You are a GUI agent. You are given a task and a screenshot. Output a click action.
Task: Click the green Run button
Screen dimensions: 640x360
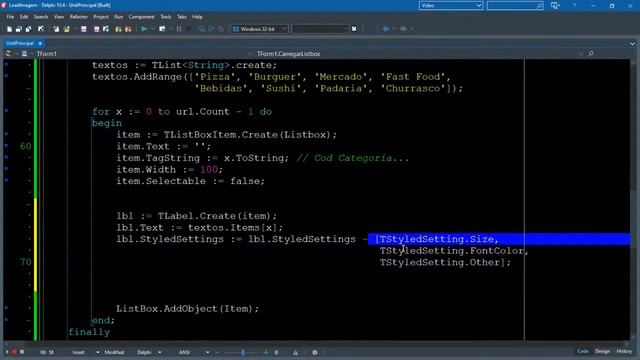(144, 29)
